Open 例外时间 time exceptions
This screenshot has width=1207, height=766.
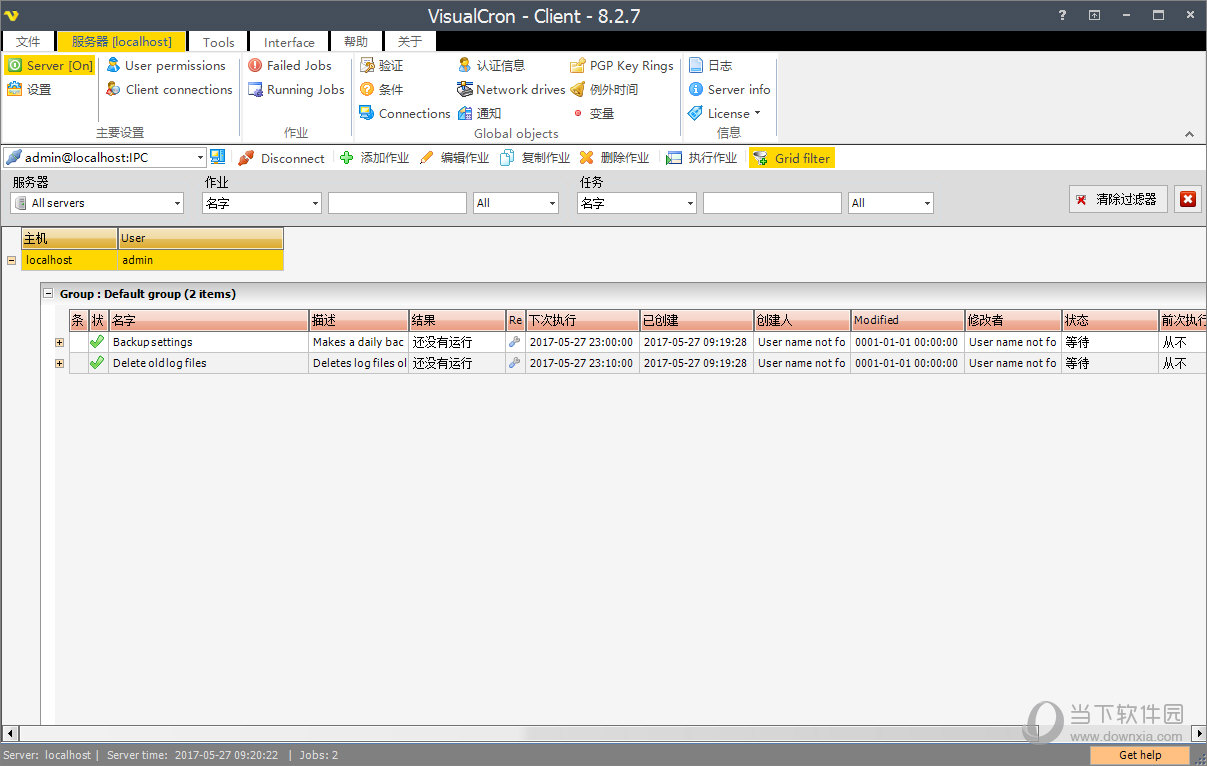604,90
